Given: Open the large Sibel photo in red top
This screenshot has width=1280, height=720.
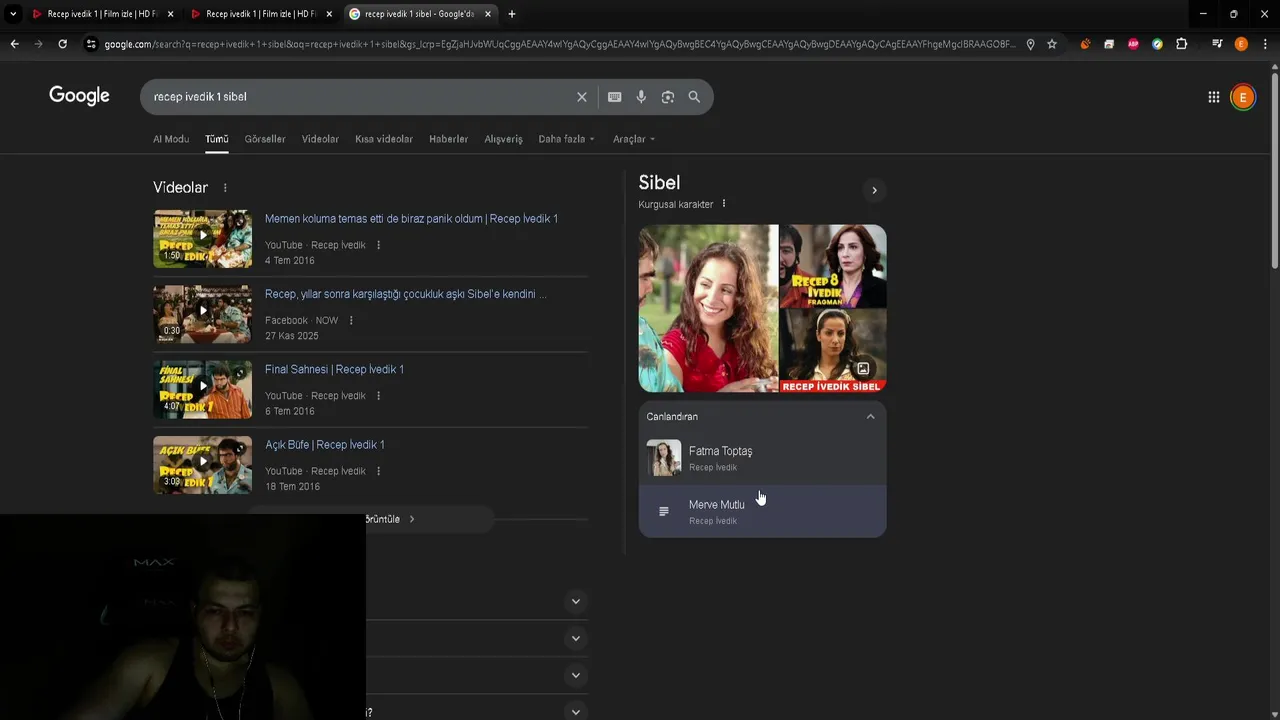Looking at the screenshot, I should click(708, 308).
